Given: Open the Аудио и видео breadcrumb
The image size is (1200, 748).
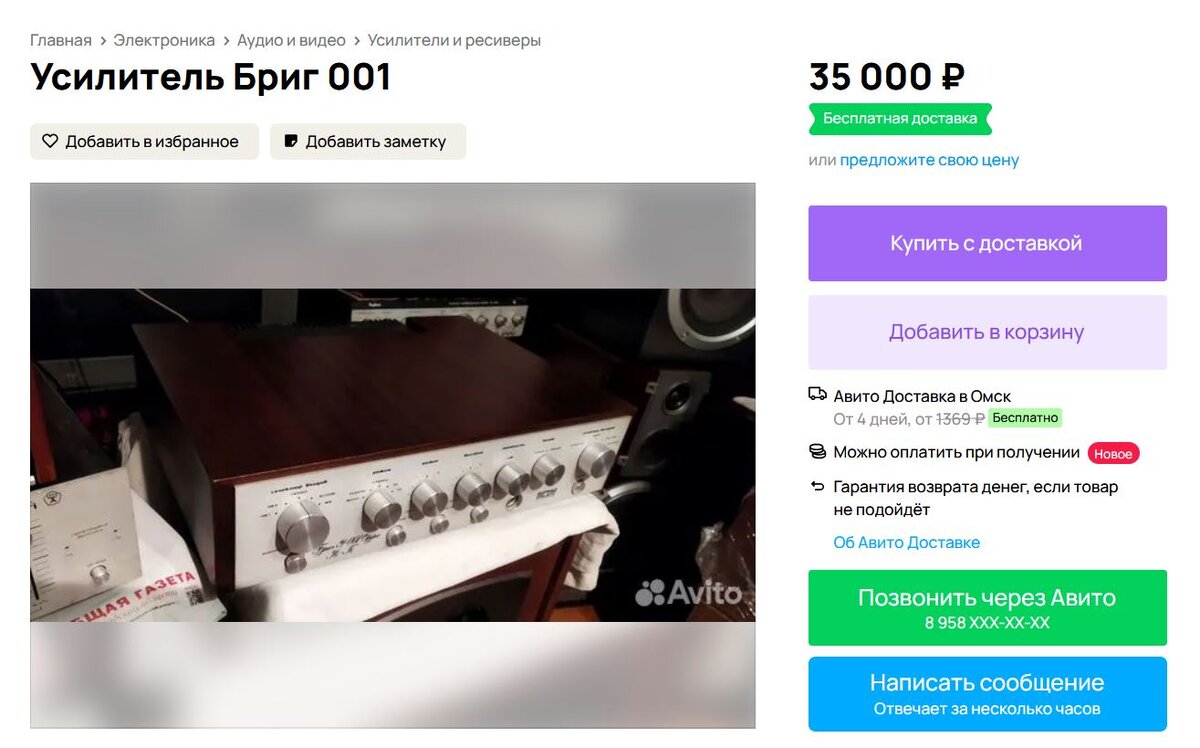Looking at the screenshot, I should 291,41.
